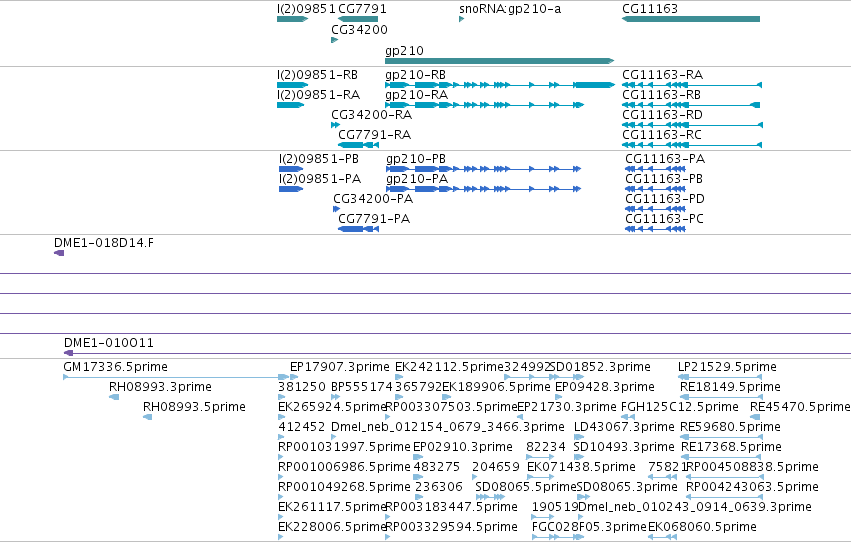The width and height of the screenshot is (851, 542).
Task: Click the gp210-RB transcript glyph
Action: (500, 85)
